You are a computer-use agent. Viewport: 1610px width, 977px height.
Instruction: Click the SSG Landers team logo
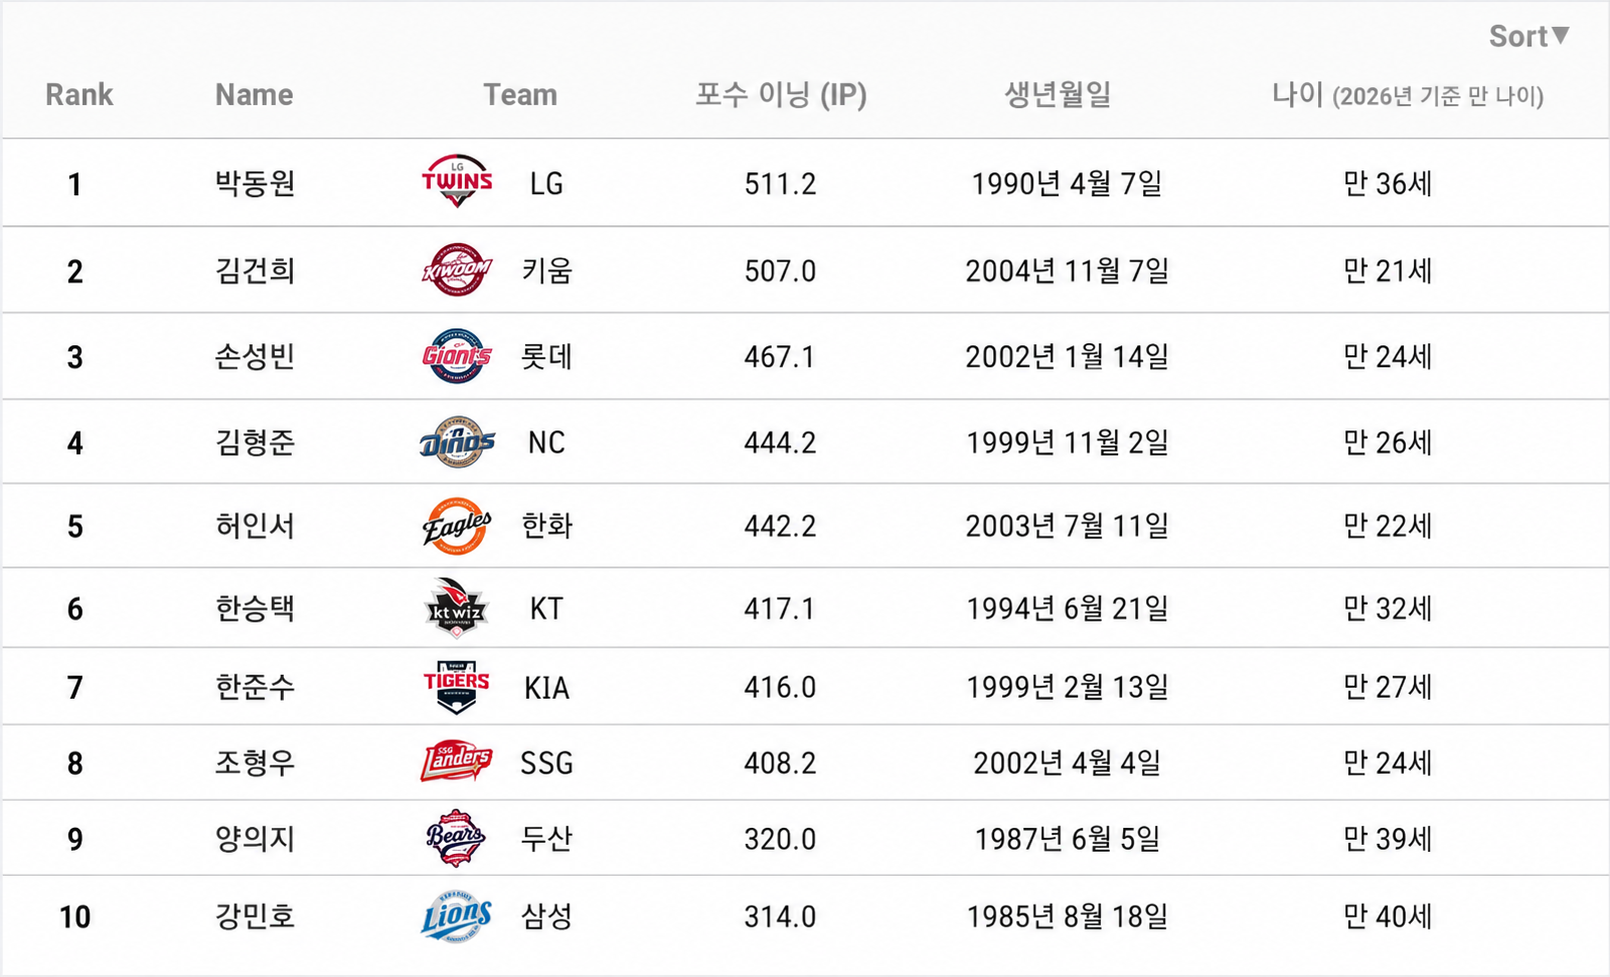click(x=457, y=762)
